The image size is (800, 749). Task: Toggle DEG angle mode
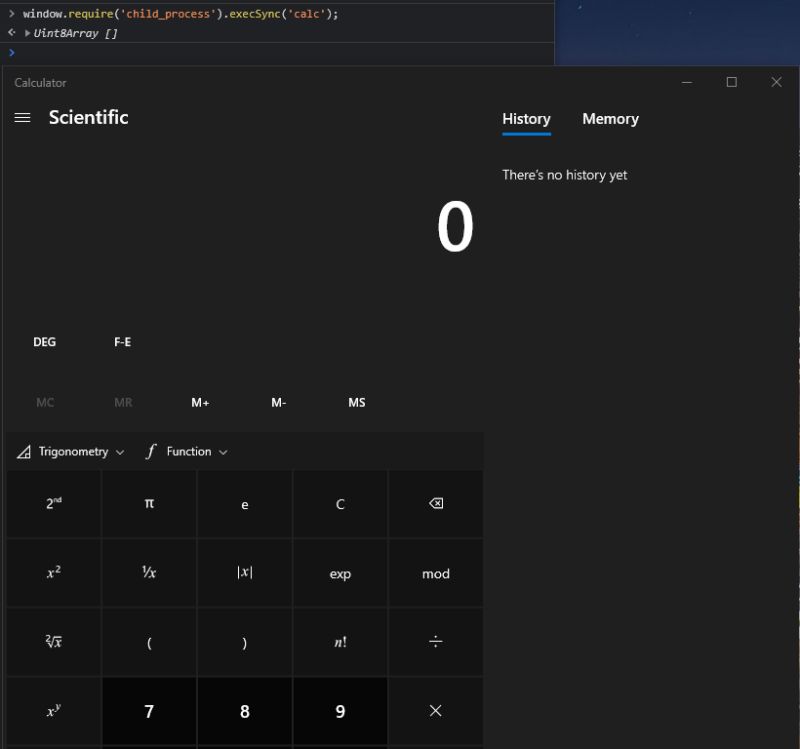pos(44,342)
